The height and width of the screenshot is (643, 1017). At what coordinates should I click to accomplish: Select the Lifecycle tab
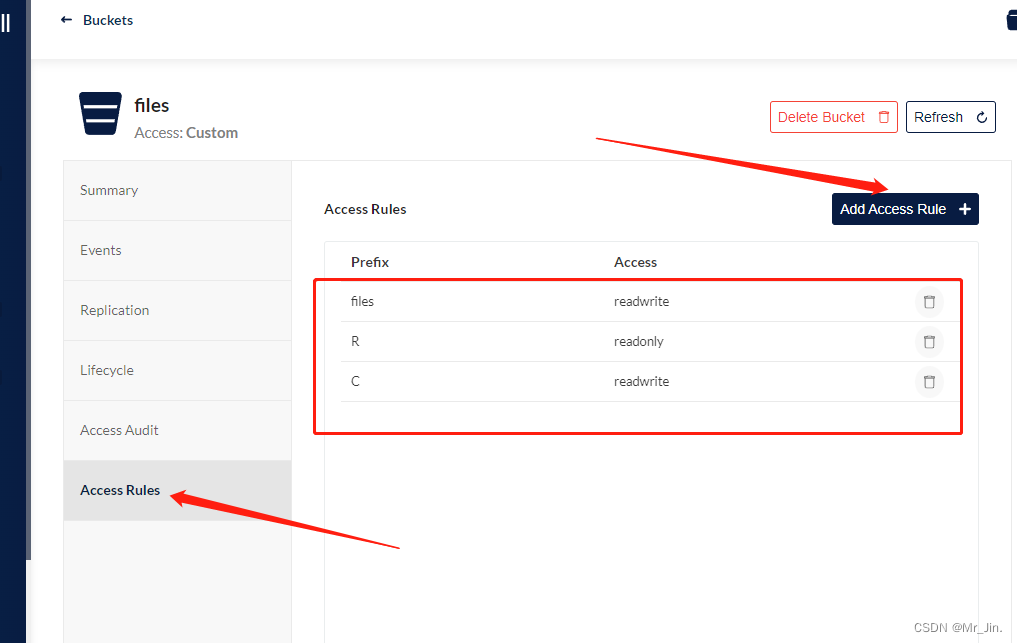(x=107, y=370)
